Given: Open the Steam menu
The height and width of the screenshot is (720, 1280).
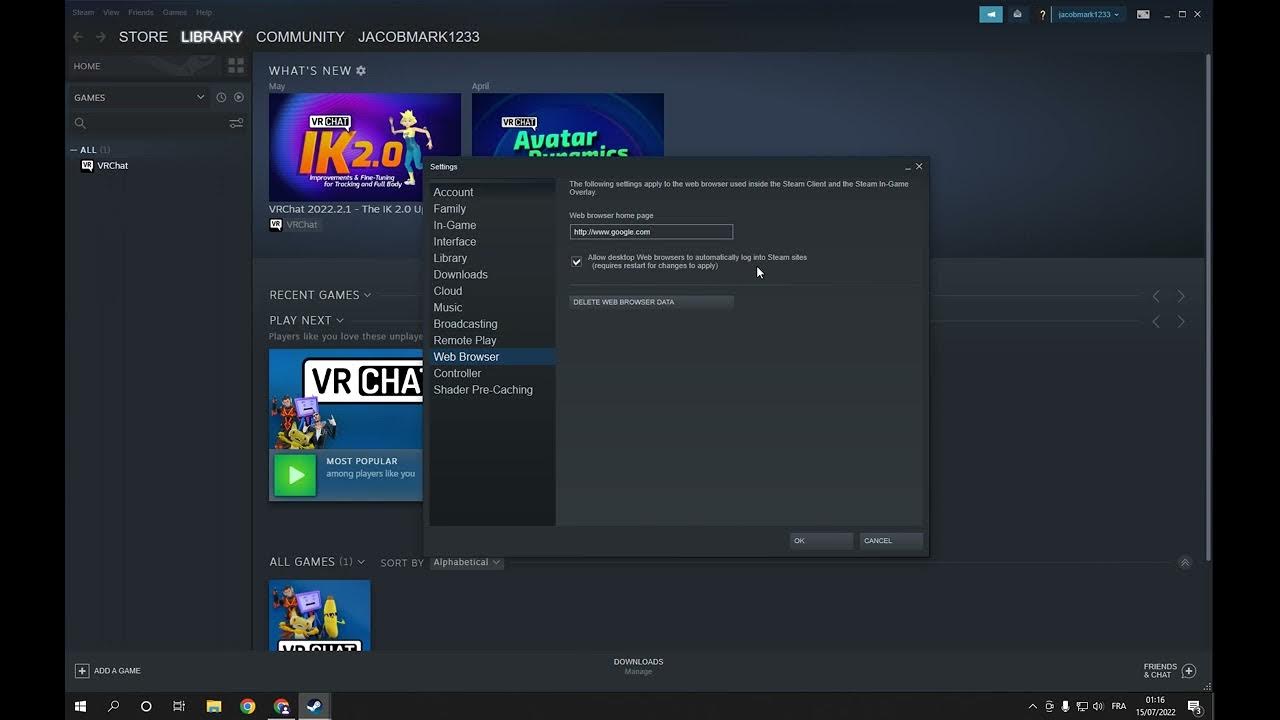Looking at the screenshot, I should [x=83, y=12].
